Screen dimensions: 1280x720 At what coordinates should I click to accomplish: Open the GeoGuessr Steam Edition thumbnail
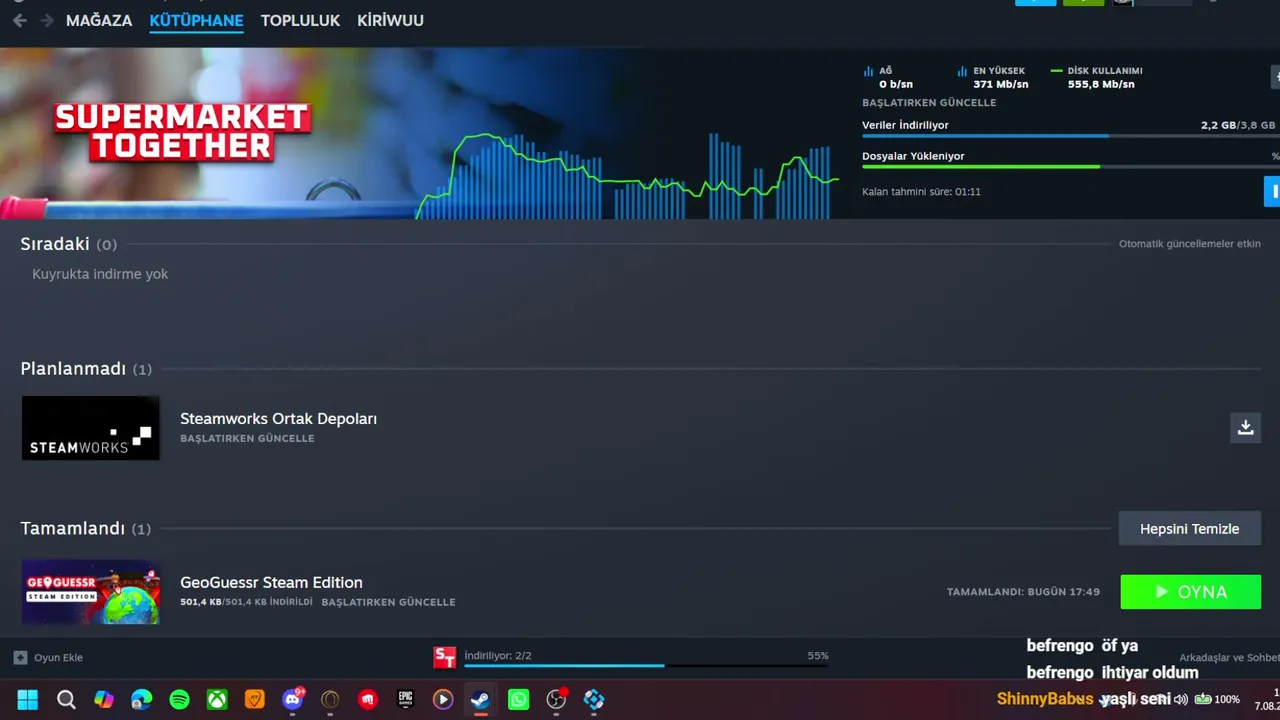tap(91, 591)
